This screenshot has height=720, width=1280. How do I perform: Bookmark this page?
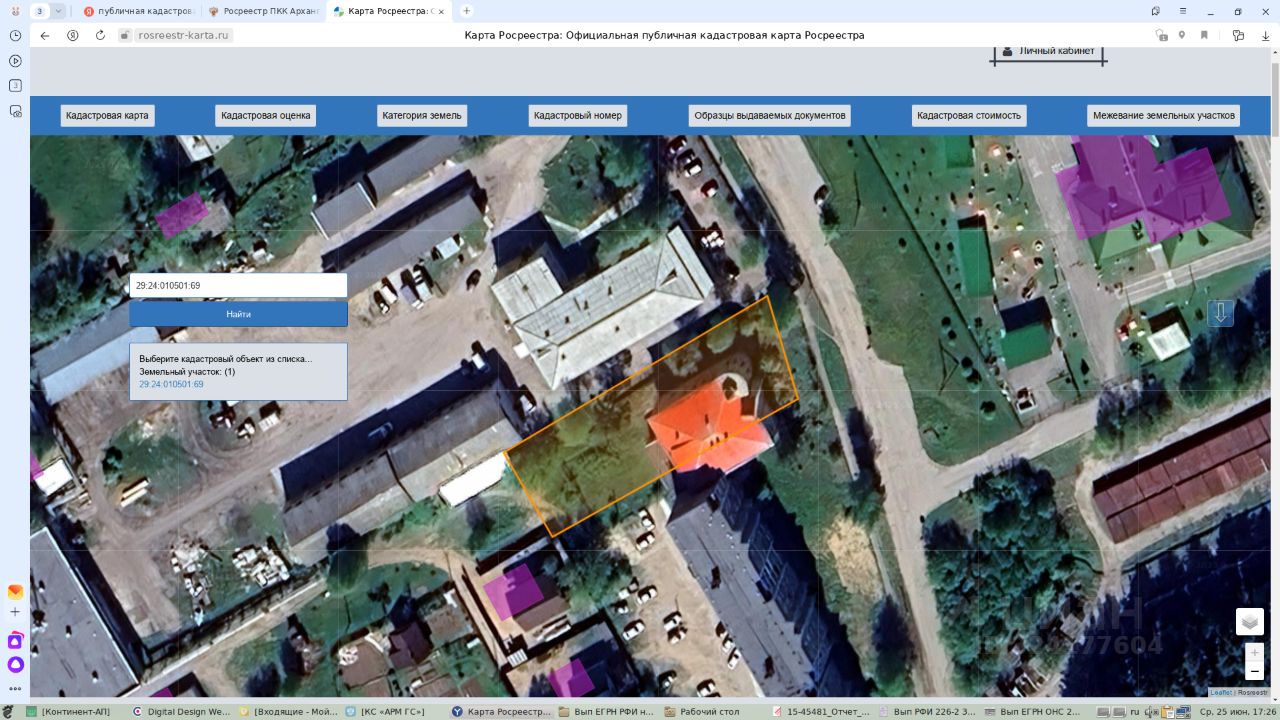tap(1204, 35)
